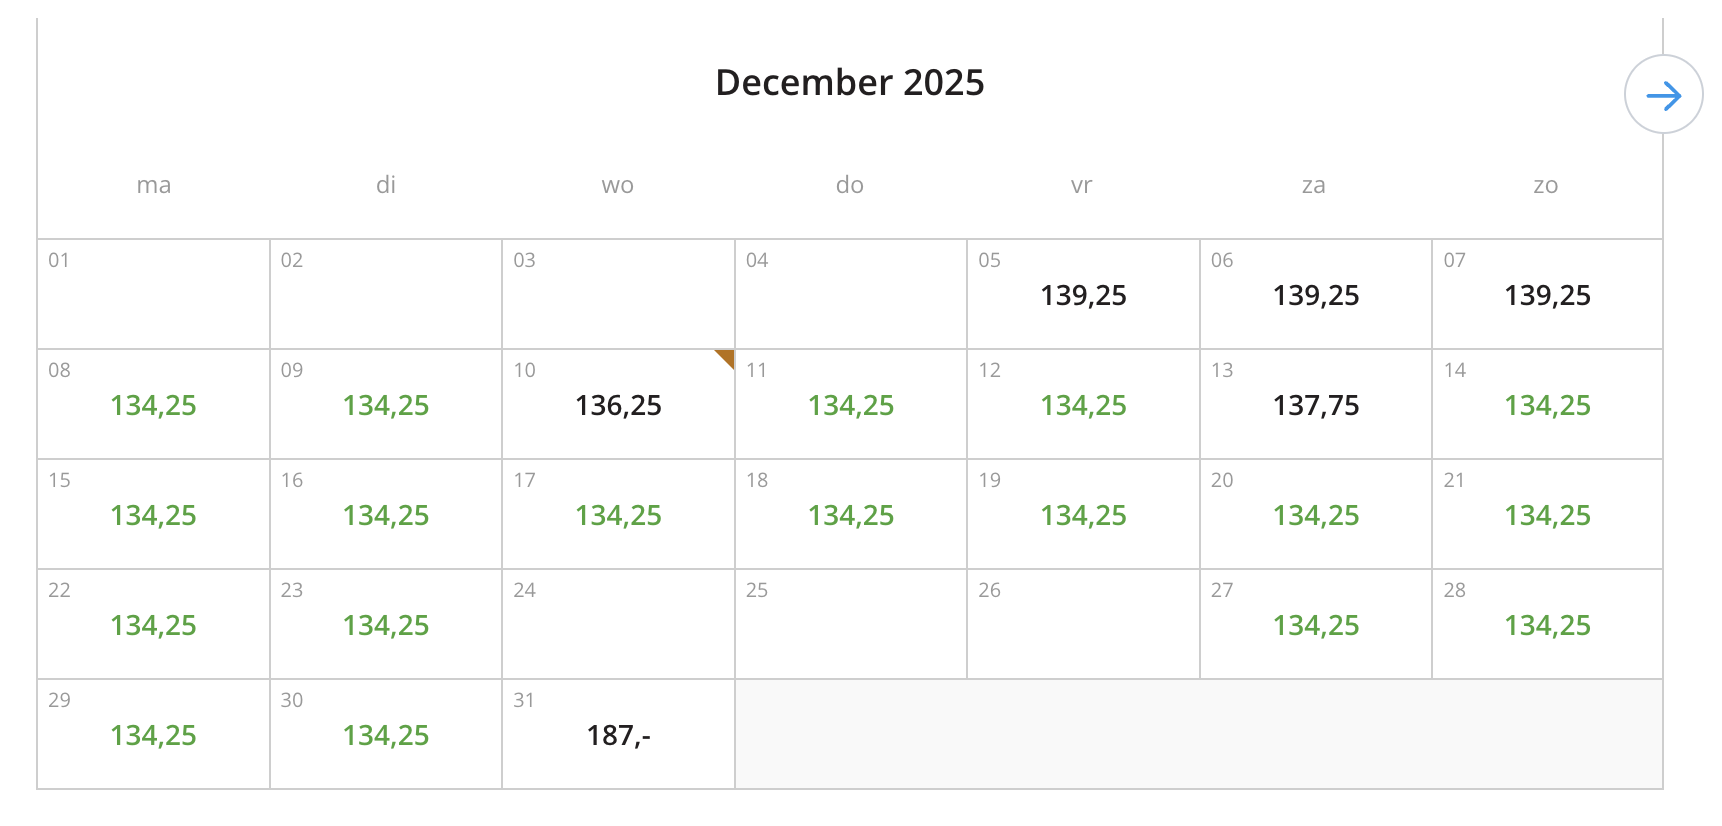Pick December 17 with price 134,25
The image size is (1722, 826).
click(618, 514)
